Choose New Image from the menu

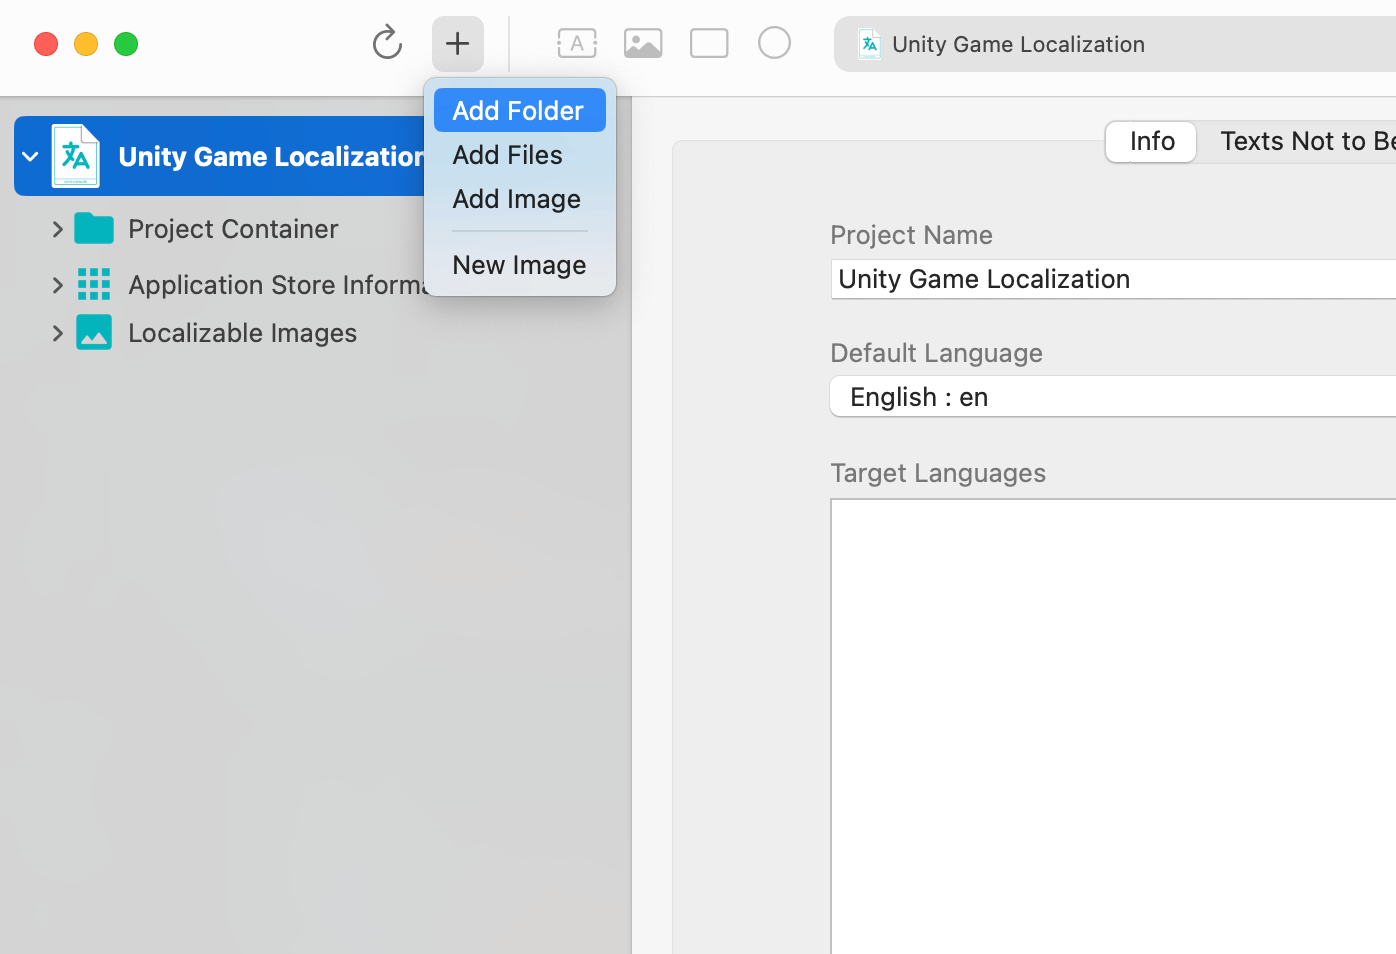click(x=520, y=265)
